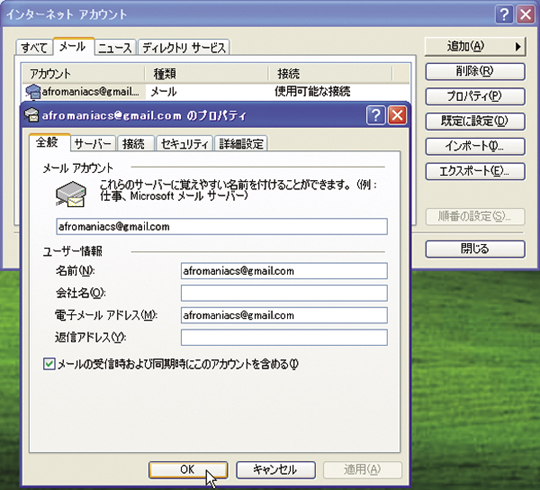
Task: Click the help icon in the properties dialog
Action: point(376,115)
